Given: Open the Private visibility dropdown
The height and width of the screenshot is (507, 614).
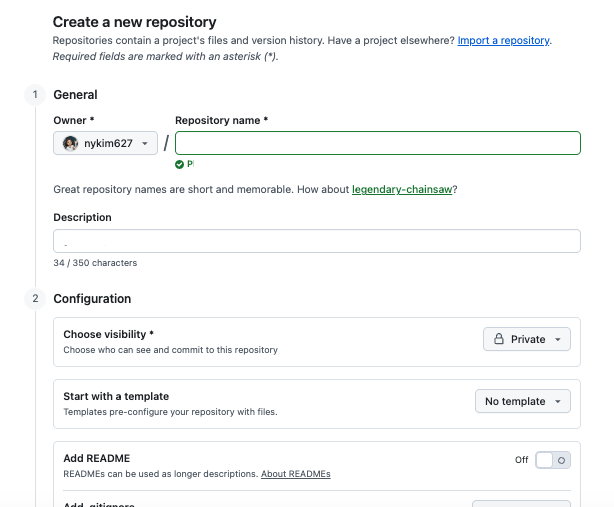Looking at the screenshot, I should tap(527, 339).
